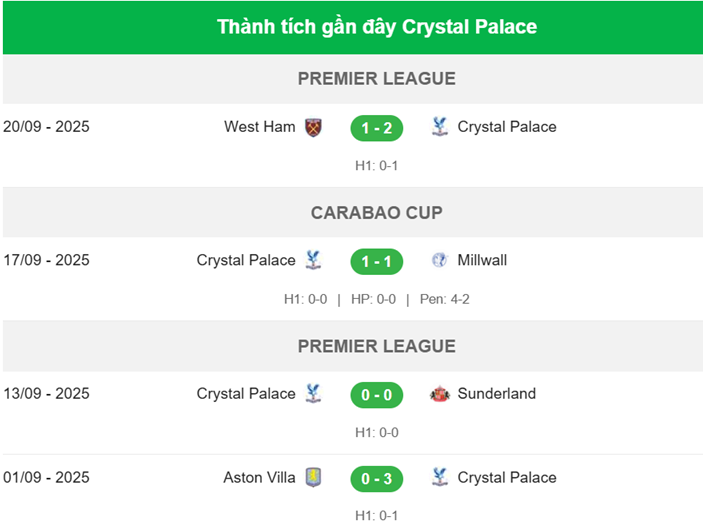Image resolution: width=708 pixels, height=529 pixels.
Task: Open the 1 - 1 score badge
Action: pyautogui.click(x=376, y=262)
